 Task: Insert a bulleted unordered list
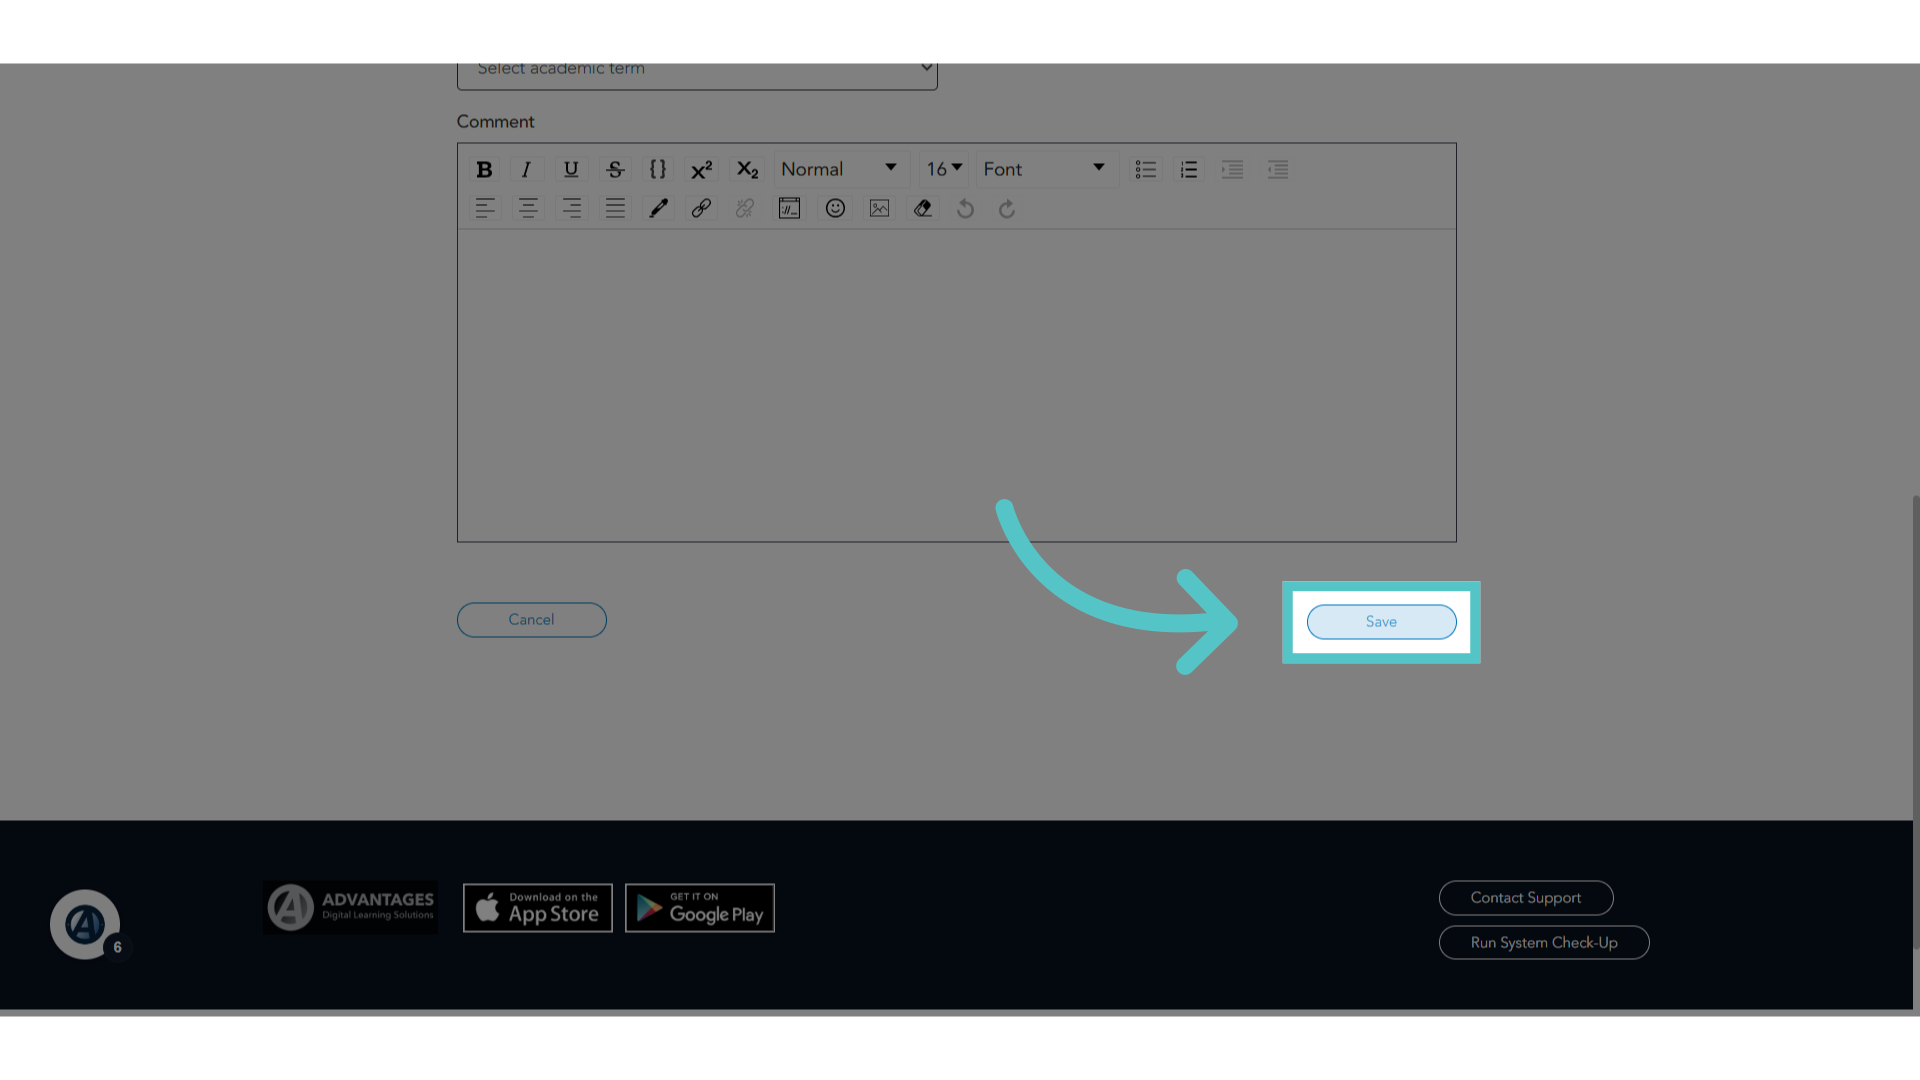[1145, 169]
